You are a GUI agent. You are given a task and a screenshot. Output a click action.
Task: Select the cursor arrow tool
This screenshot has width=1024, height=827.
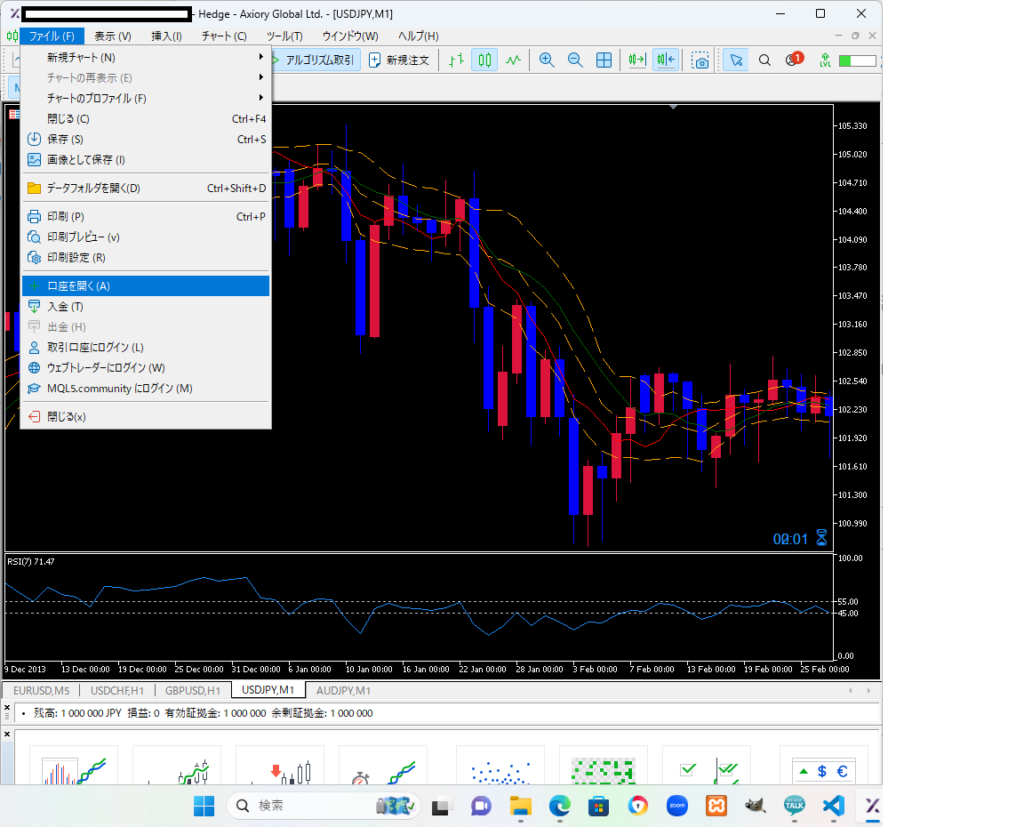[x=736, y=60]
